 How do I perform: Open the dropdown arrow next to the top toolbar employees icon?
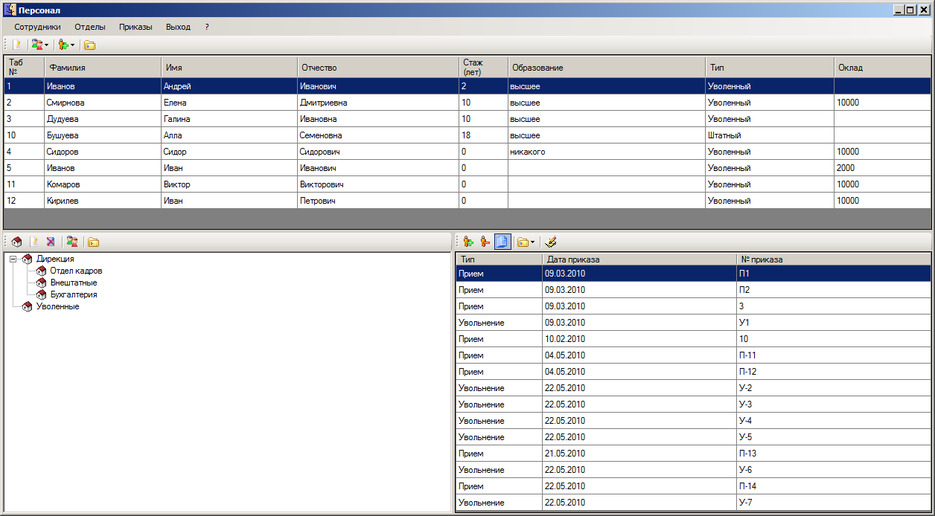47,45
